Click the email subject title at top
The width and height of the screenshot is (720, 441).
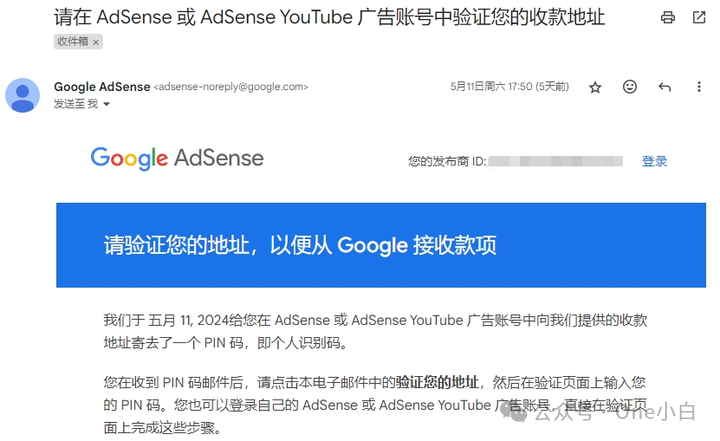[x=329, y=17]
